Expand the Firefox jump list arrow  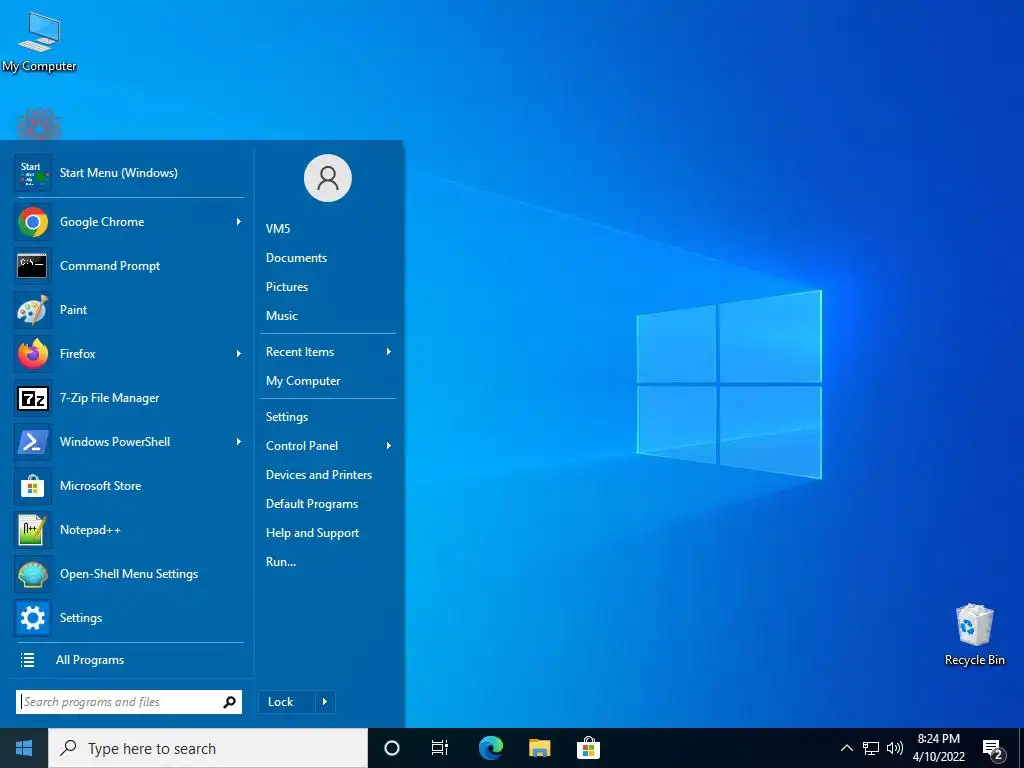(239, 354)
